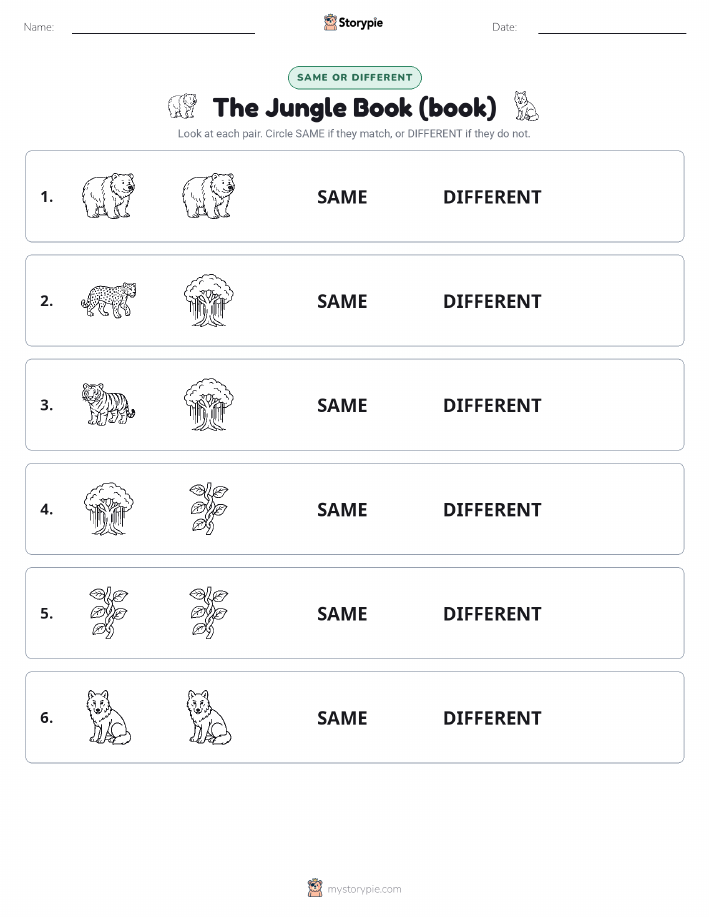Click the second wolf in row 6
This screenshot has width=709, height=917.
coord(209,717)
